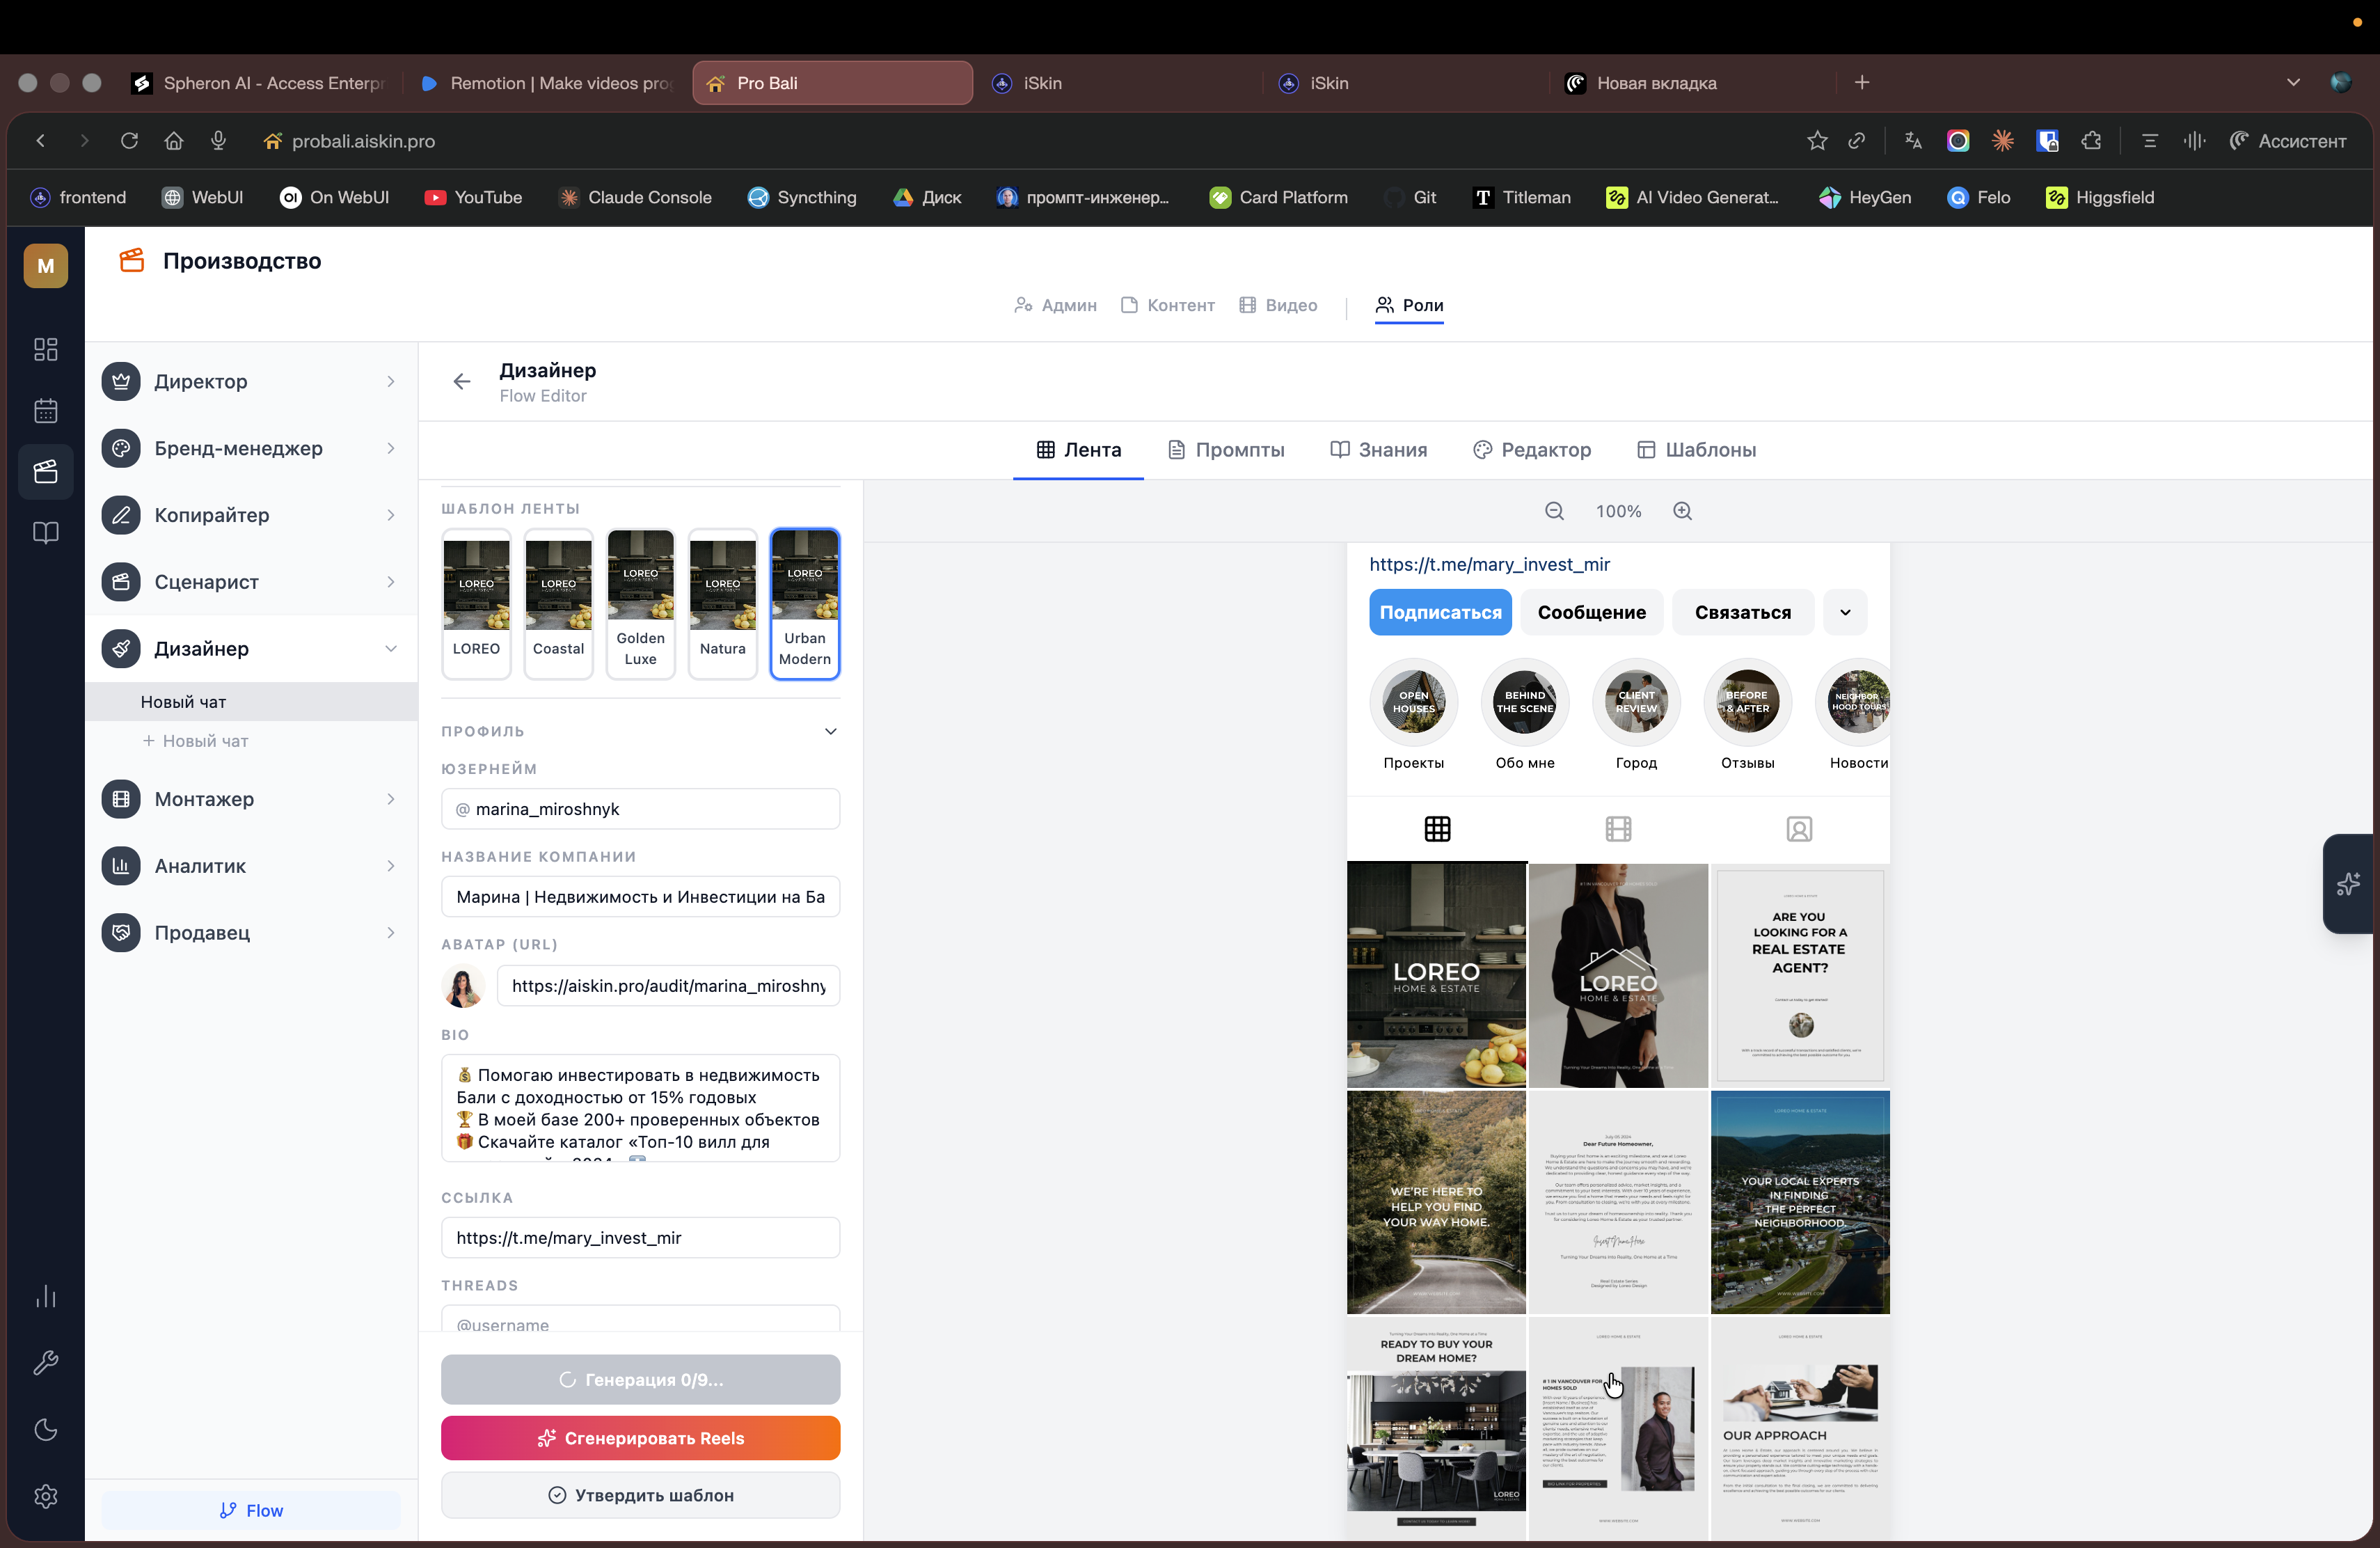The width and height of the screenshot is (2380, 1548).
Task: Switch to the reels tab in preview
Action: [1618, 829]
